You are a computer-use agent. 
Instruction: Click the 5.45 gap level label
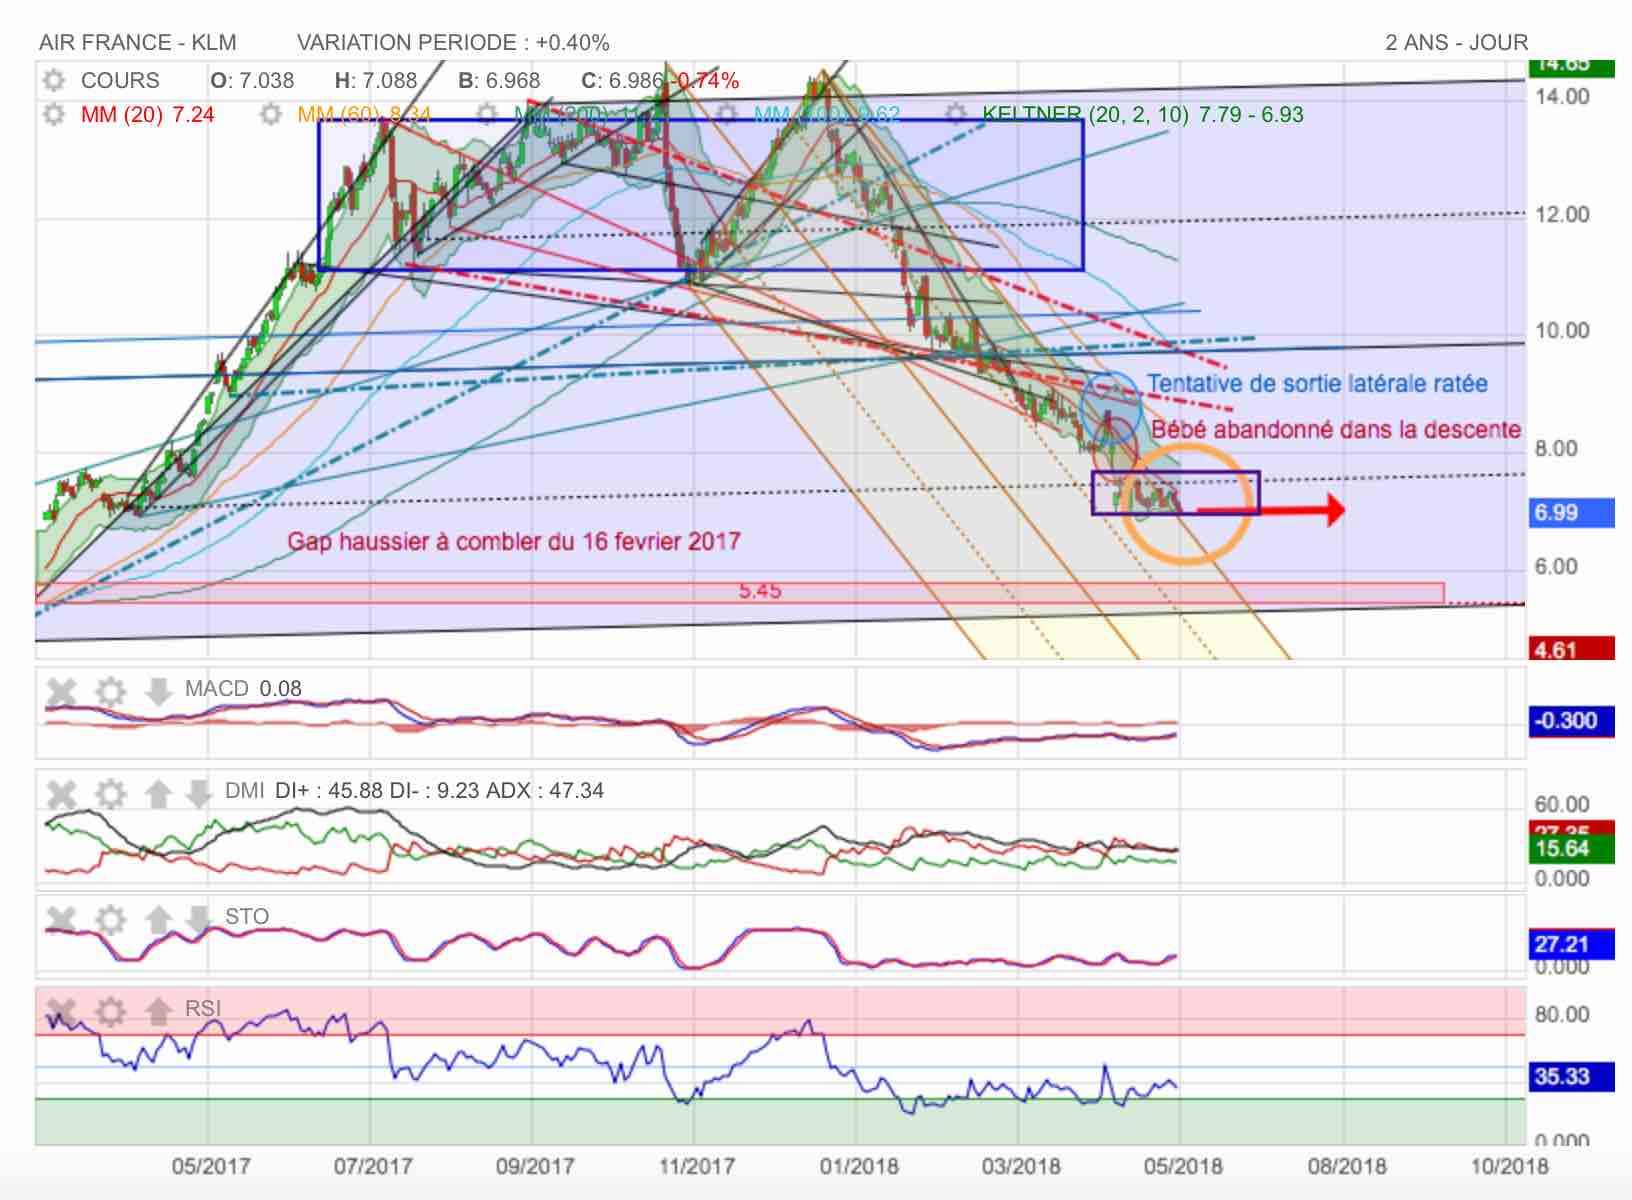tap(760, 591)
